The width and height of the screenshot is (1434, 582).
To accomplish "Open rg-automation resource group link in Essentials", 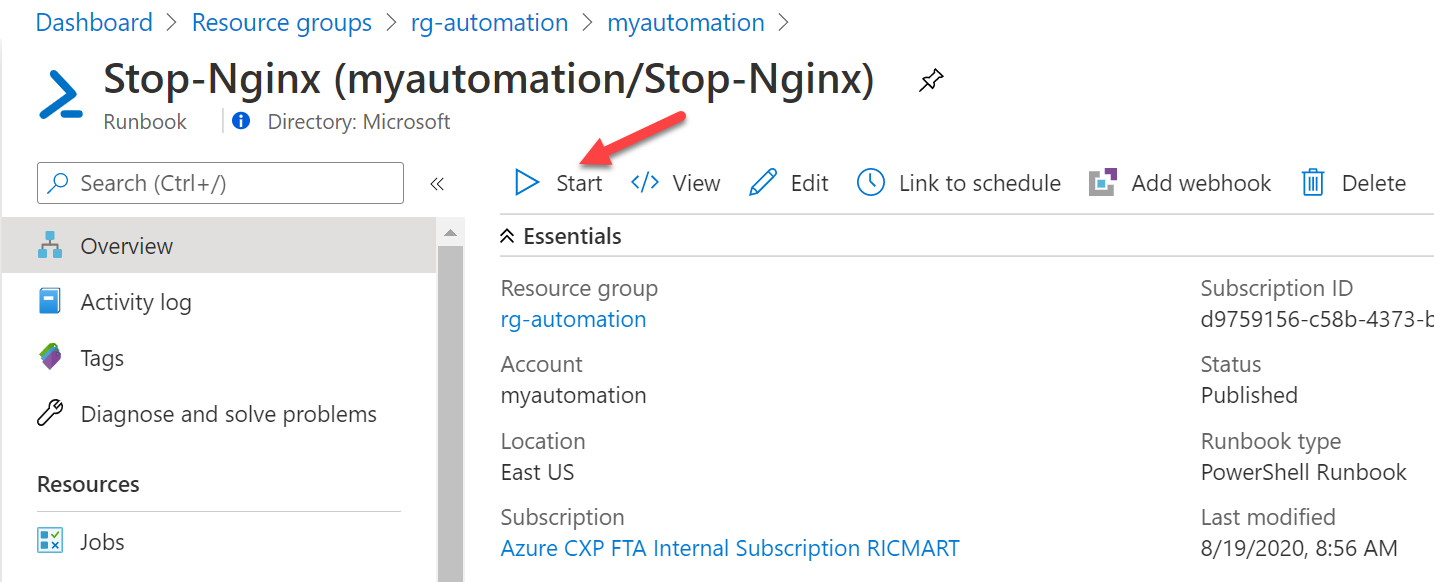I will [x=573, y=320].
